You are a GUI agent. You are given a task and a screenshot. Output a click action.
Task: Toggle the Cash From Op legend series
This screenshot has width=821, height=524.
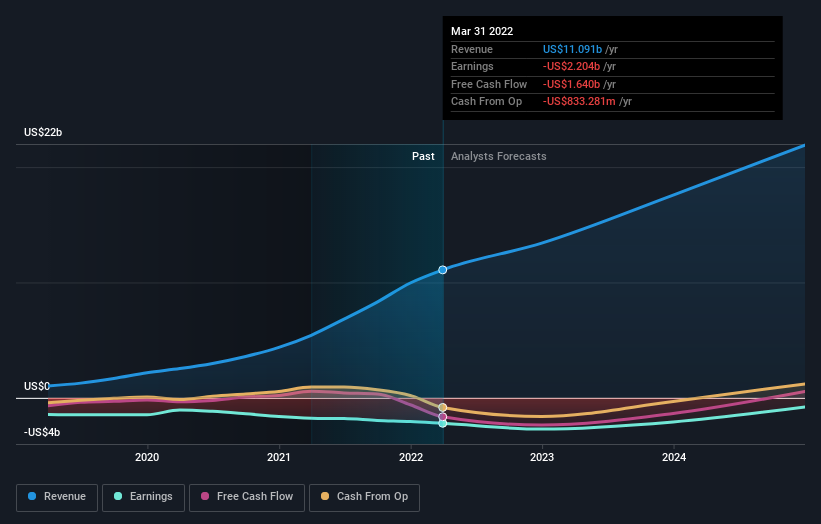[364, 497]
